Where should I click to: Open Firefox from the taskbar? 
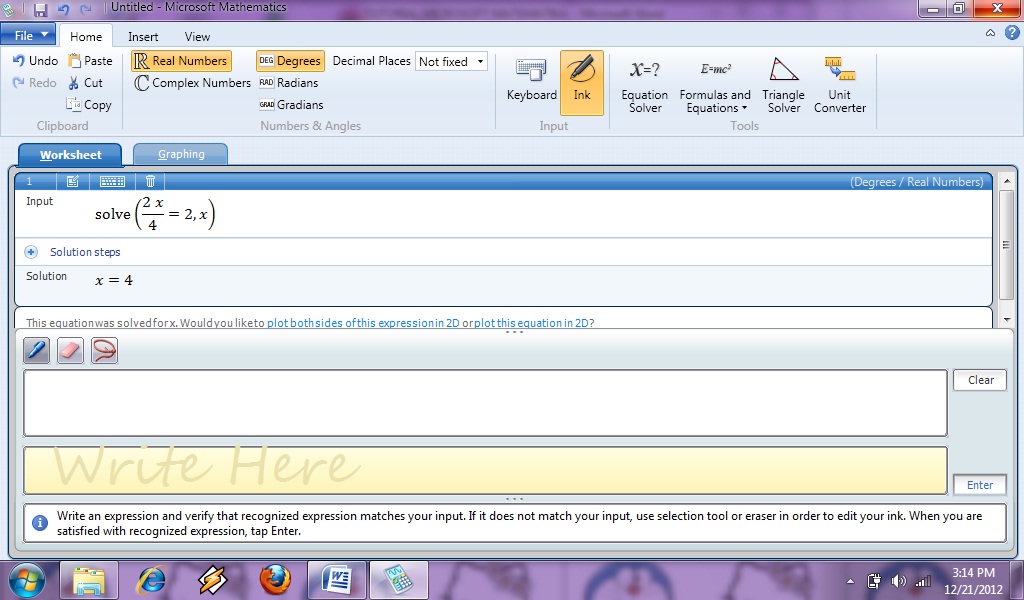coord(275,580)
